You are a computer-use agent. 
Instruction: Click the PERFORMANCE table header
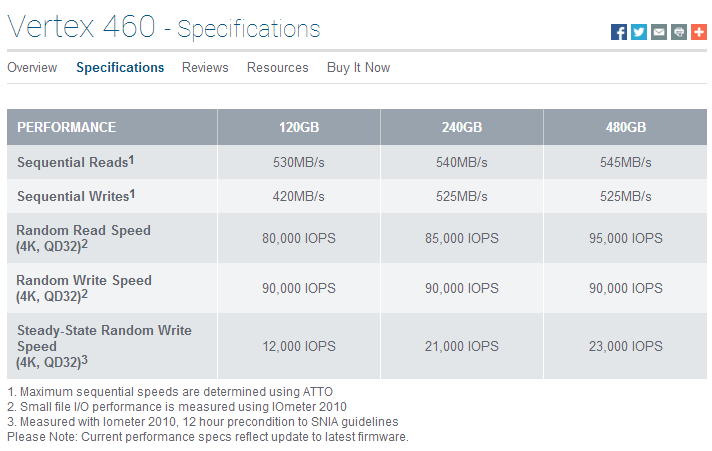[67, 128]
